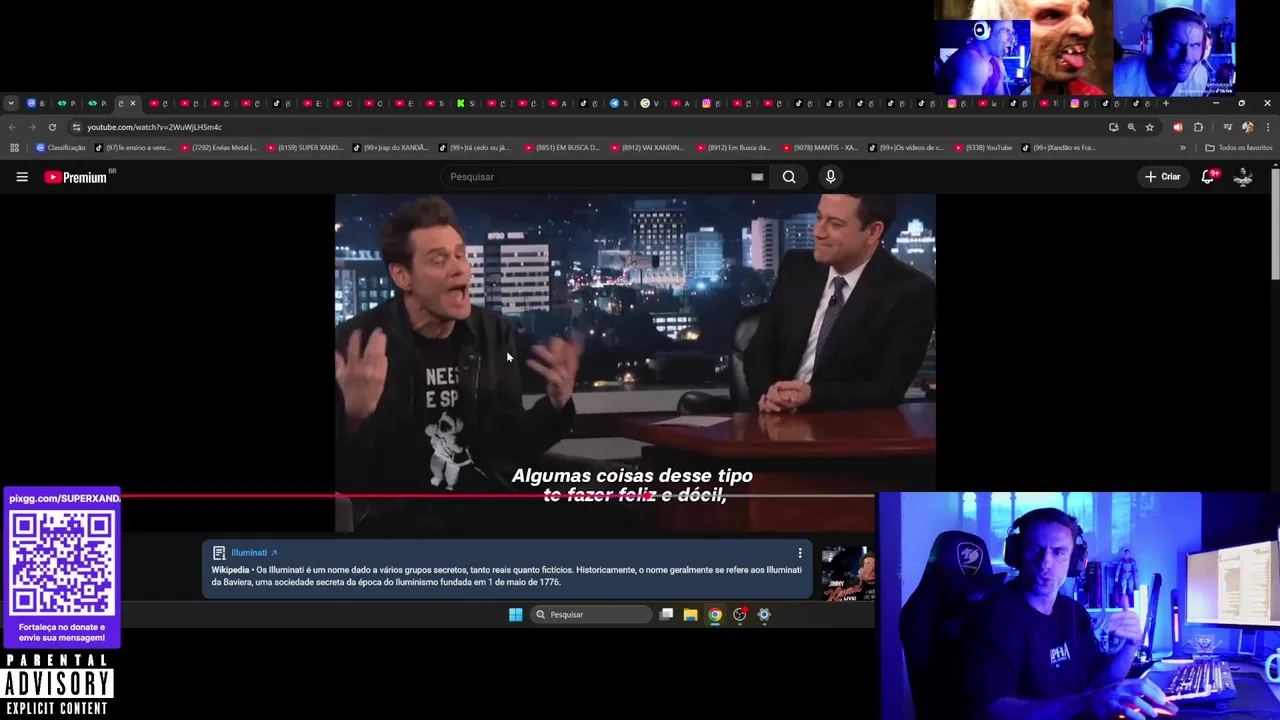Image resolution: width=1280 pixels, height=720 pixels.
Task: Open the zoom magnifier in address bar
Action: pyautogui.click(x=1131, y=127)
